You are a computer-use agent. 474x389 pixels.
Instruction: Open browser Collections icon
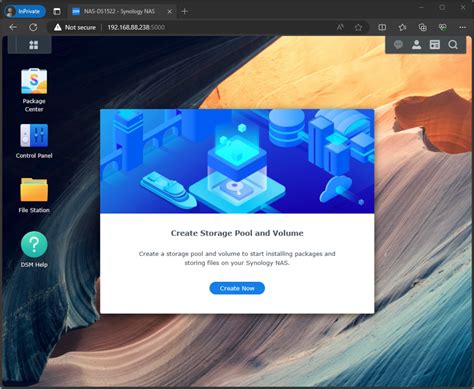[x=422, y=27]
